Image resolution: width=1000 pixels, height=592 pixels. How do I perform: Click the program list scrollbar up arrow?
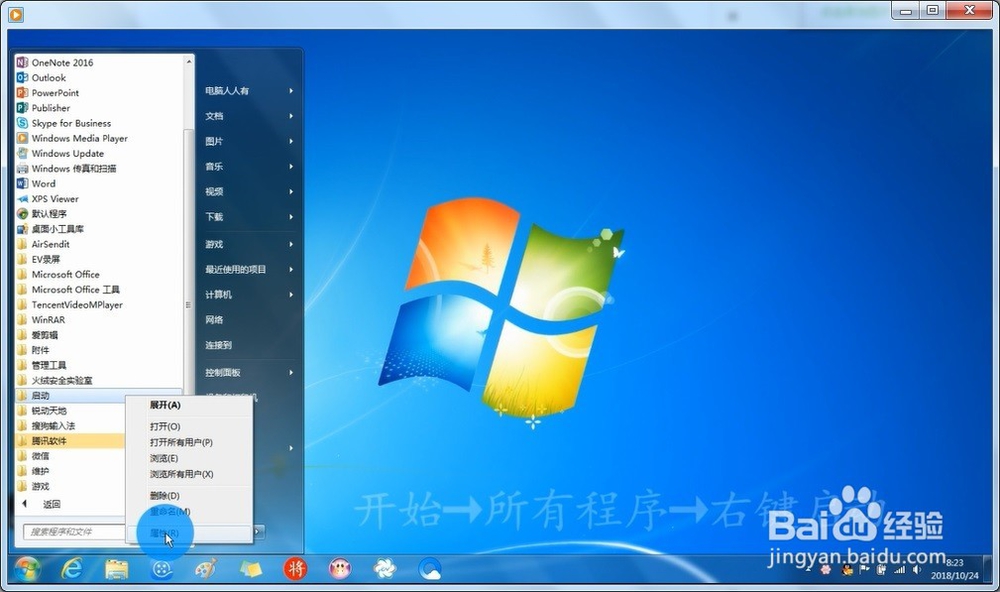188,61
